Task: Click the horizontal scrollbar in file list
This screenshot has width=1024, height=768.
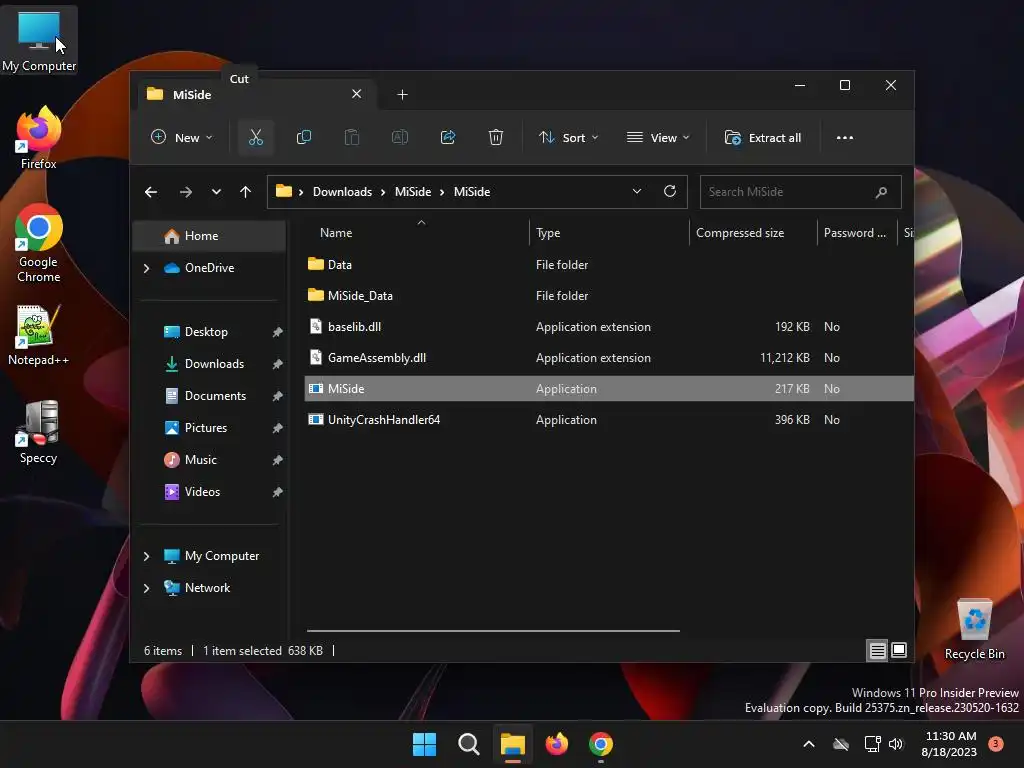Action: (493, 631)
